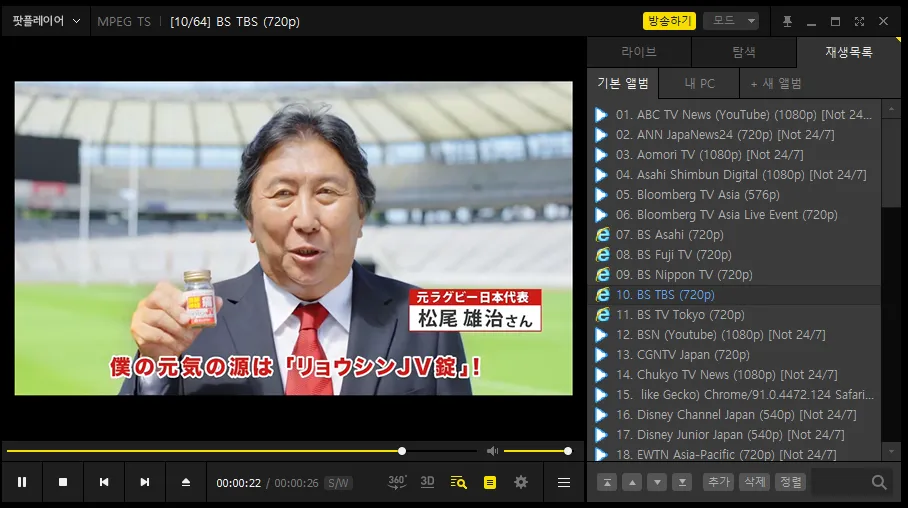Click the 방송하기 button

[x=669, y=21]
